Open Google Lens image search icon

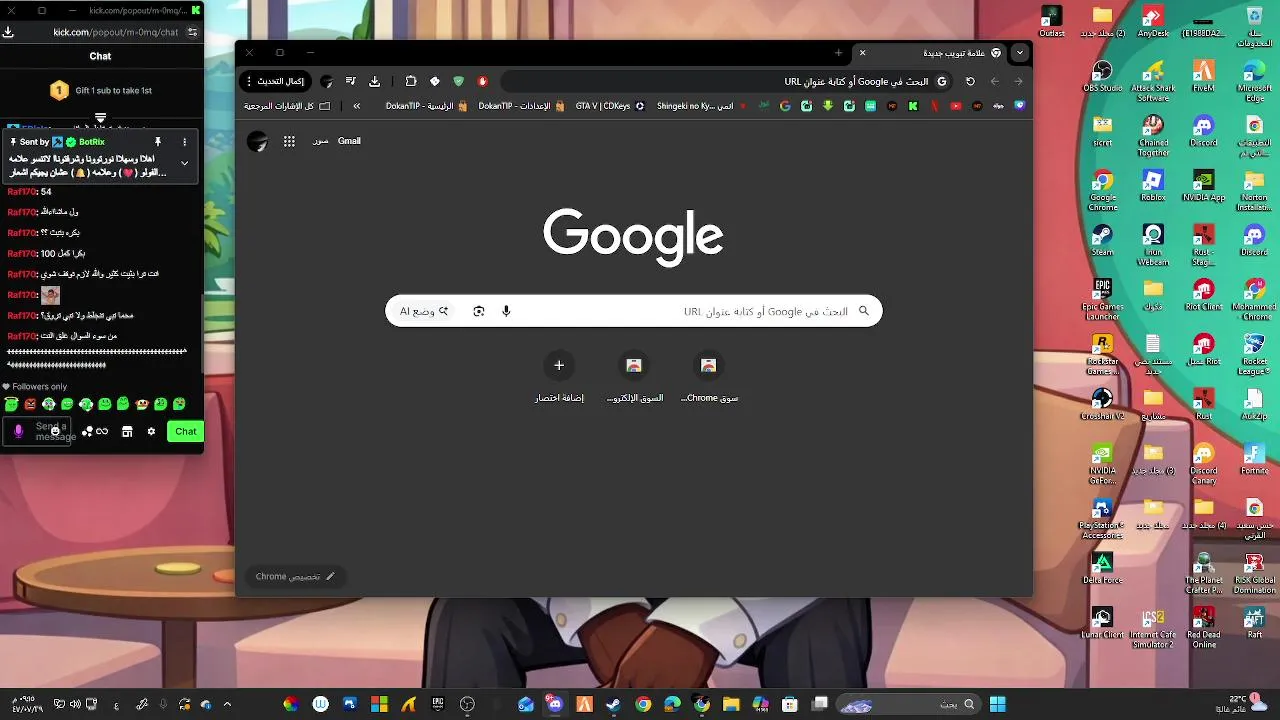[479, 311]
